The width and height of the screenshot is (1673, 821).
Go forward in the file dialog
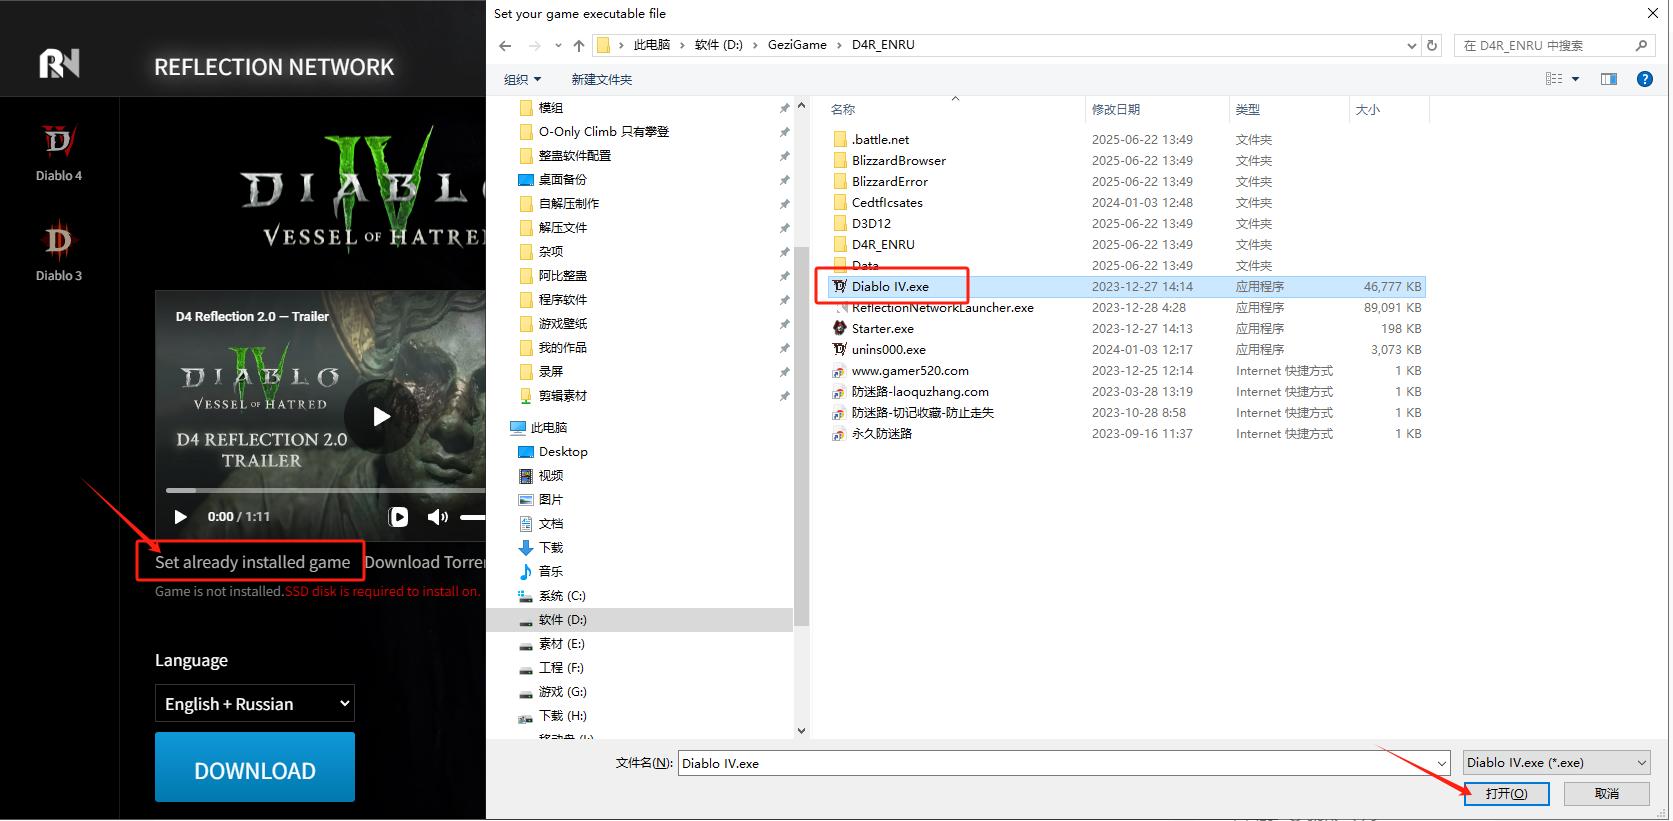click(x=535, y=45)
